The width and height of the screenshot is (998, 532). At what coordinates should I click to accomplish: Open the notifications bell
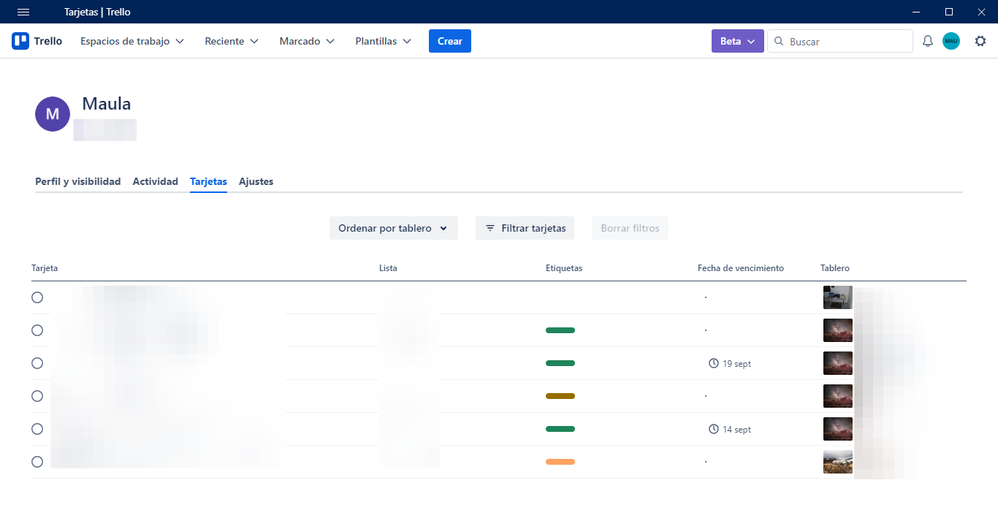pos(927,41)
